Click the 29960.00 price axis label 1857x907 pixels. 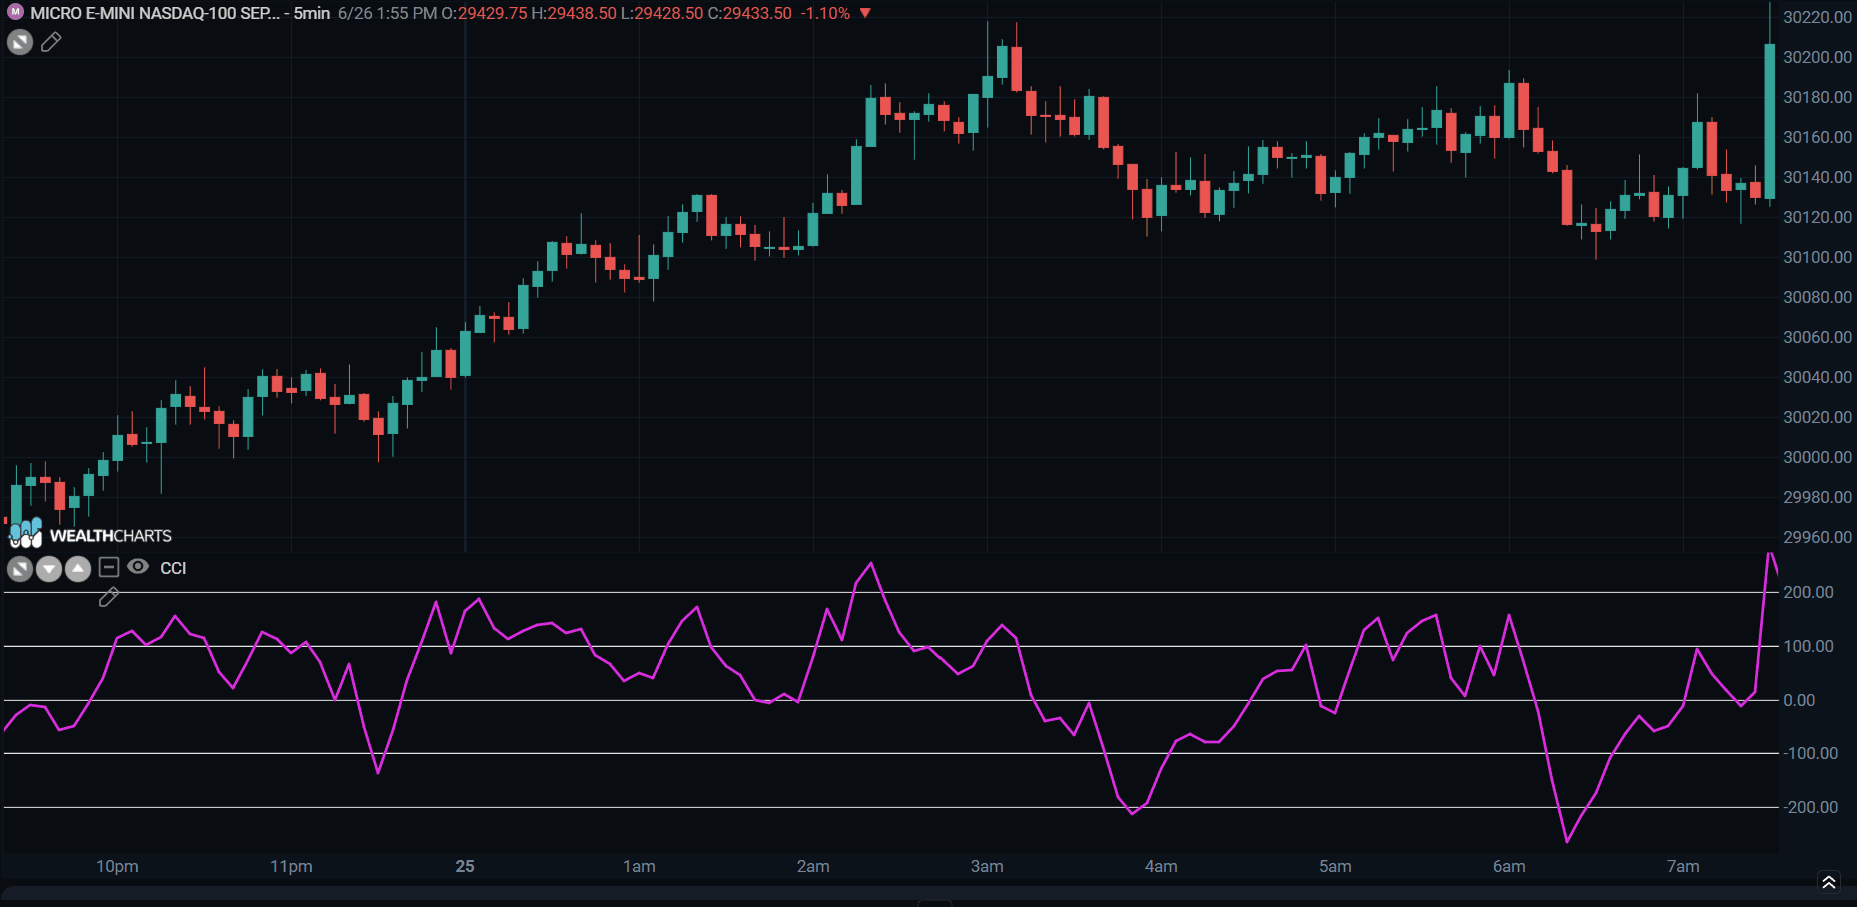[x=1817, y=537]
